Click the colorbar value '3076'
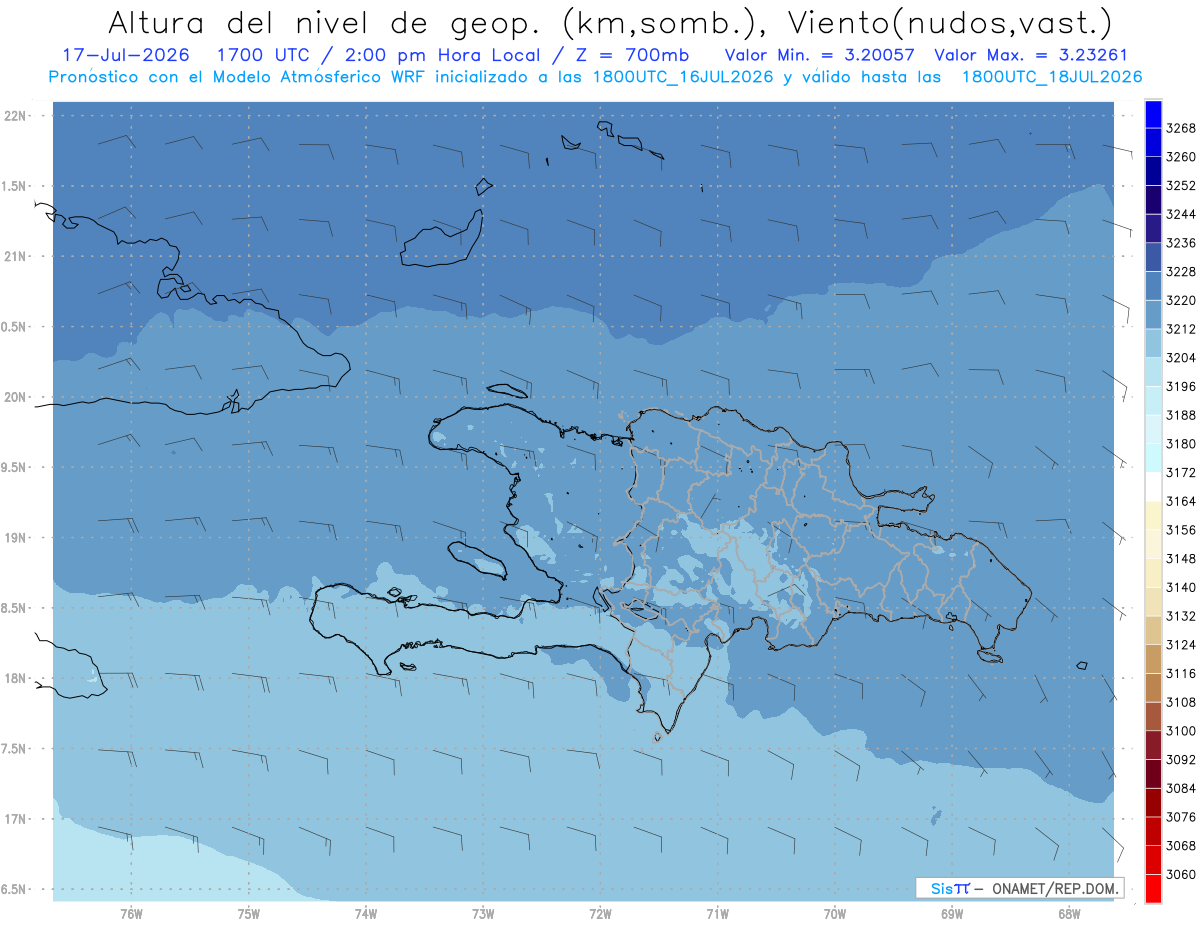The width and height of the screenshot is (1200, 927). point(1181,817)
